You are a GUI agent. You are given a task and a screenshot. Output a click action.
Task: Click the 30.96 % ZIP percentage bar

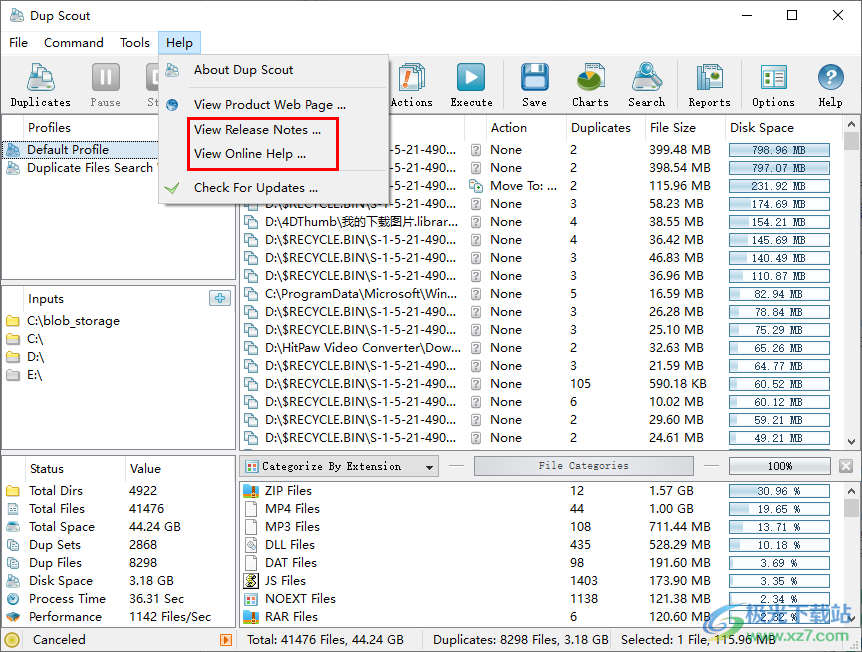779,491
